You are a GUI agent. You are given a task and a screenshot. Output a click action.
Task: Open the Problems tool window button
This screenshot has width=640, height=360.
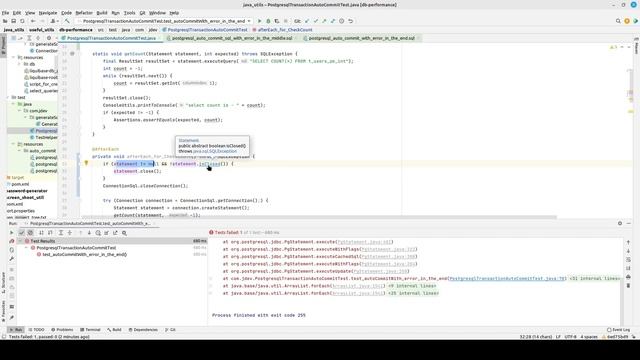(62, 329)
